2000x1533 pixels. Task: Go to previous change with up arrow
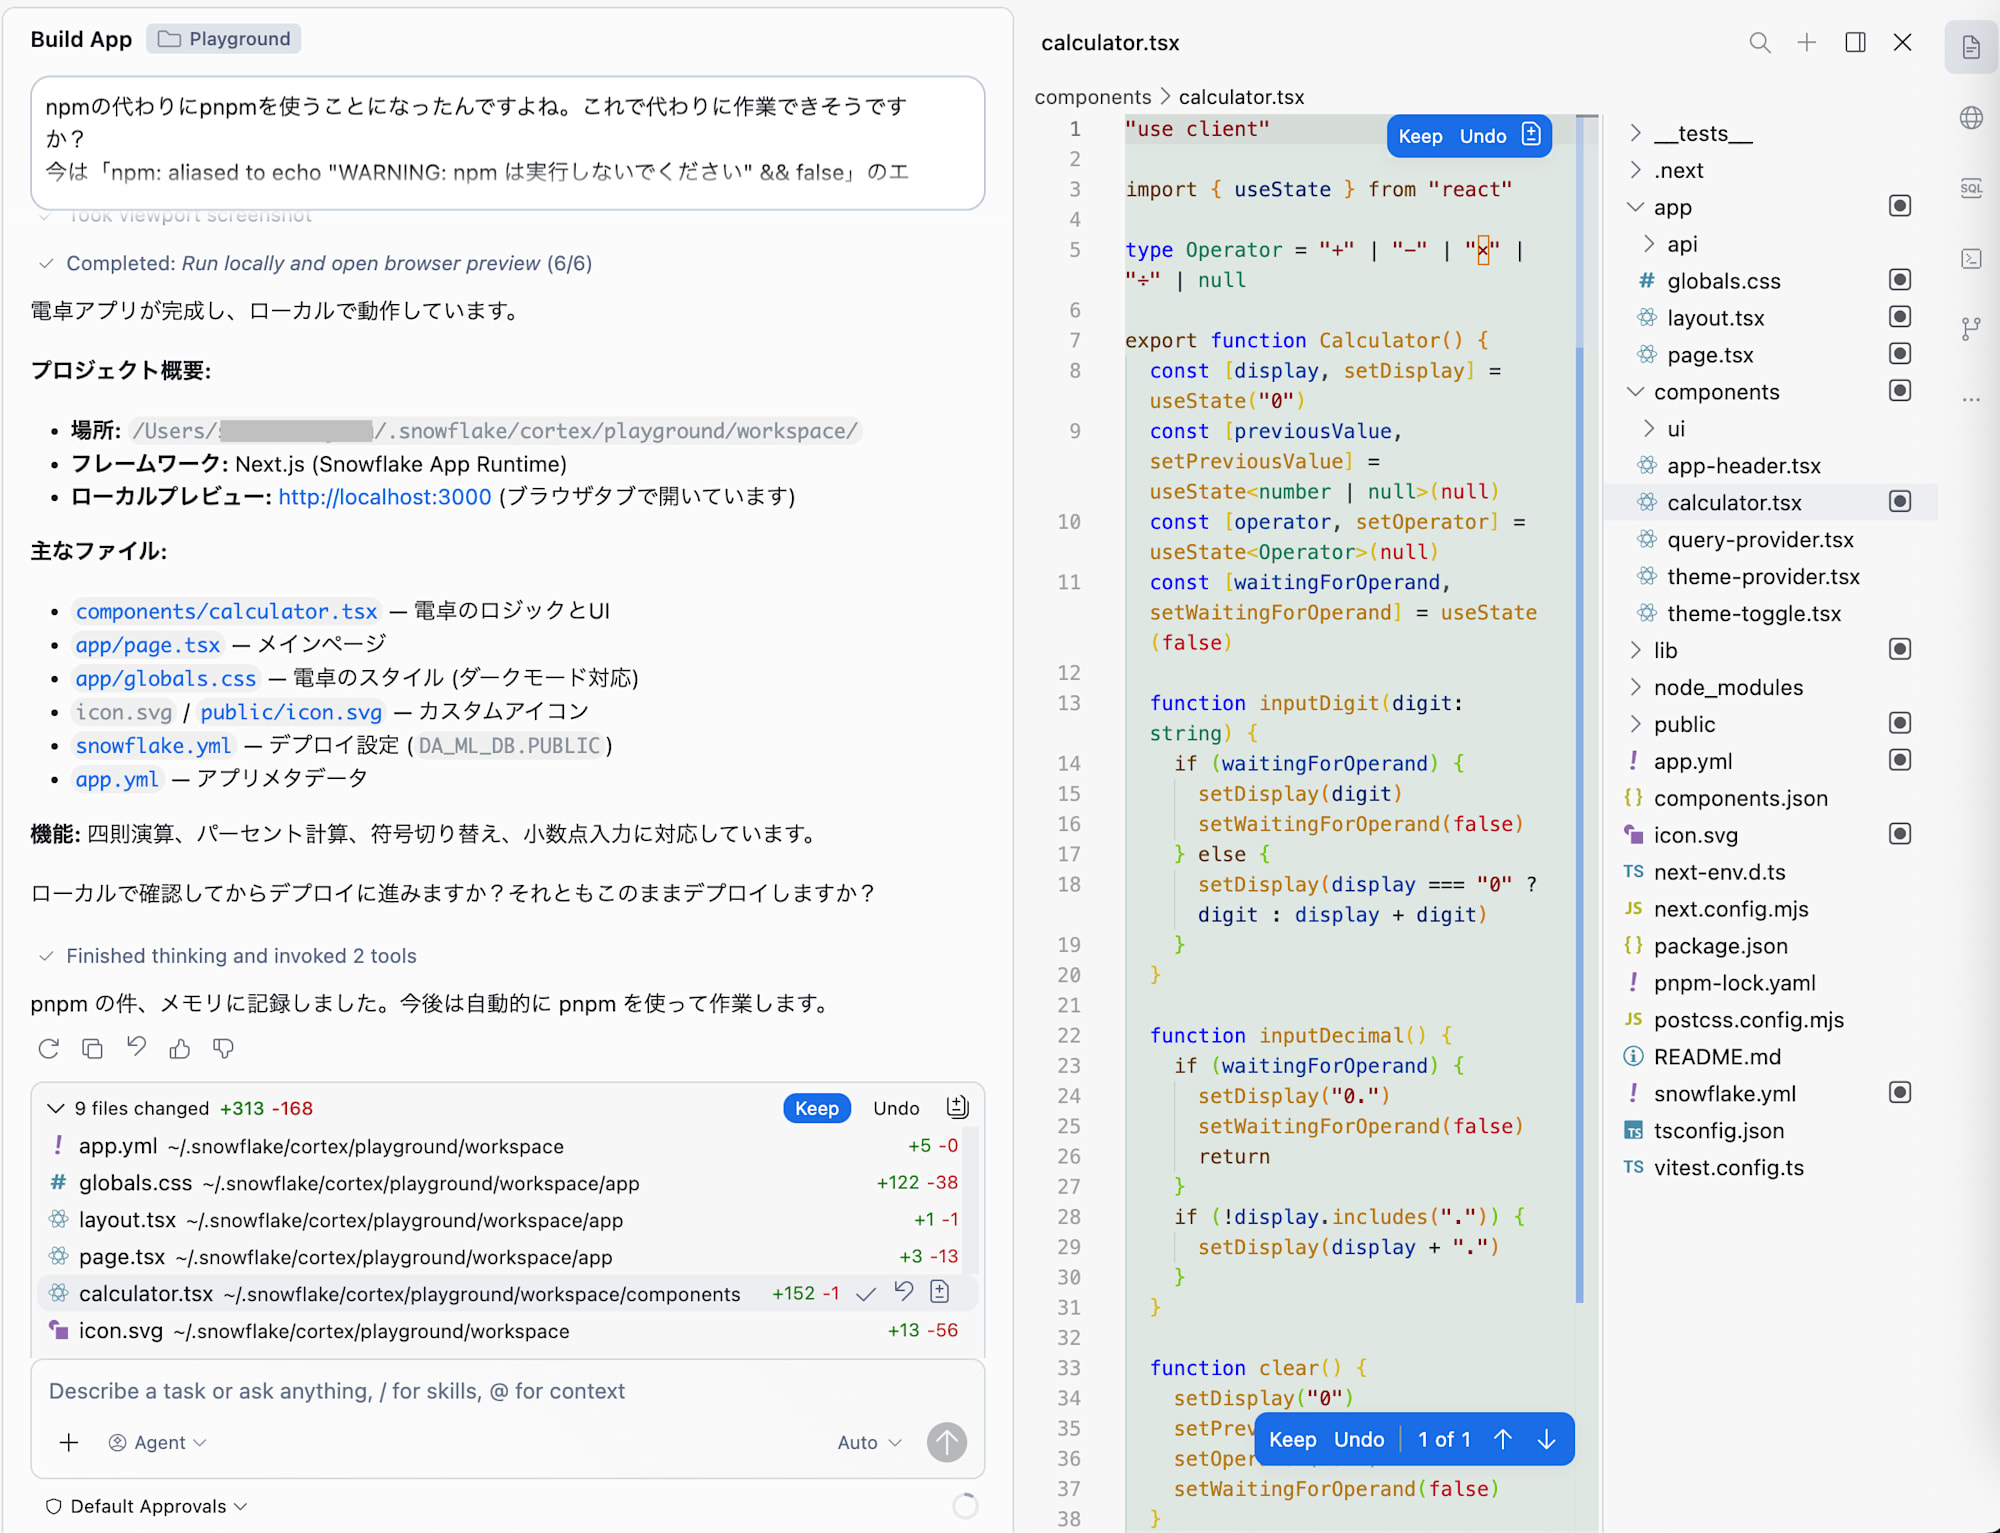coord(1502,1439)
